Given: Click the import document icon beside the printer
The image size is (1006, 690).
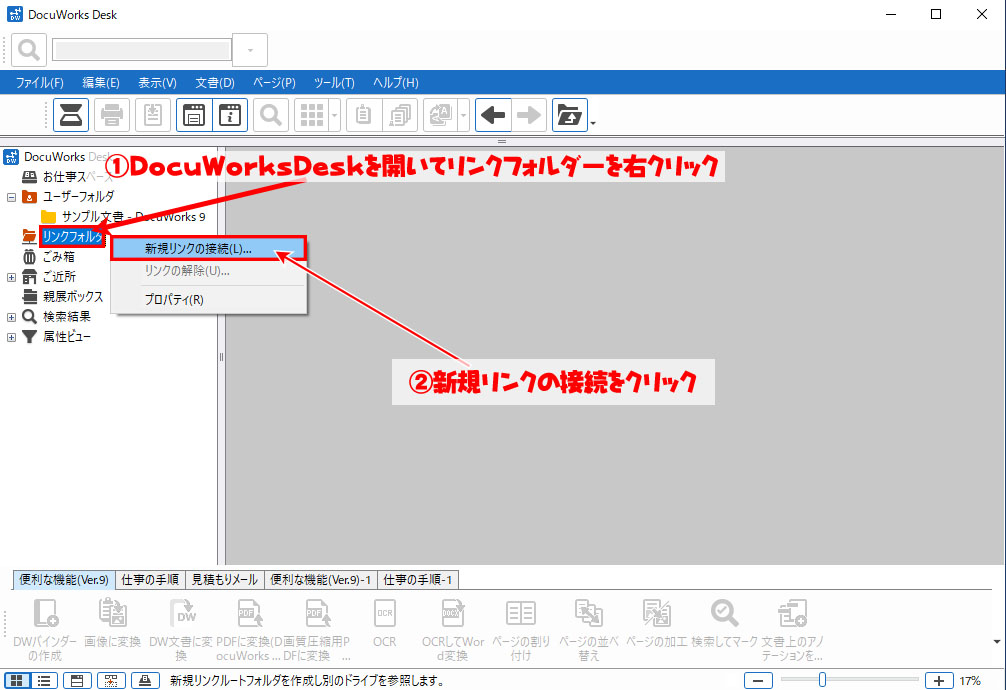Looking at the screenshot, I should (153, 116).
